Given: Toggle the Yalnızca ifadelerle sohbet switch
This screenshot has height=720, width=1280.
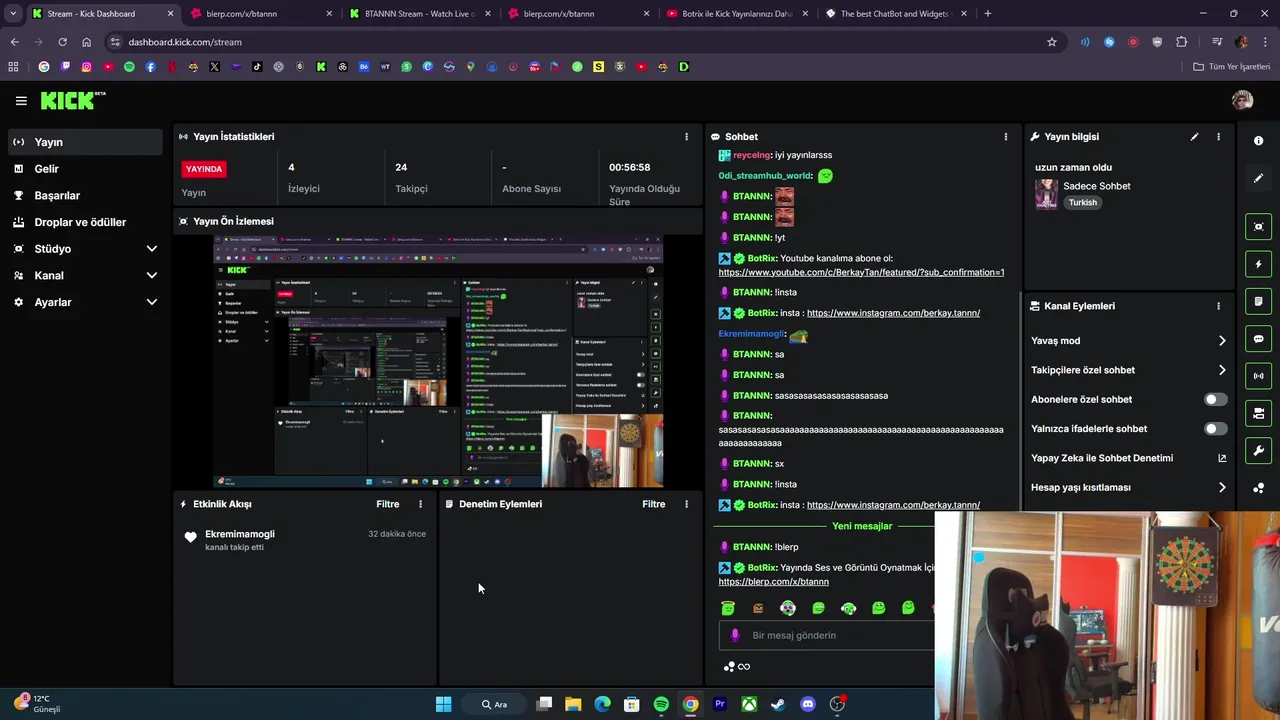Looking at the screenshot, I should point(1215,429).
